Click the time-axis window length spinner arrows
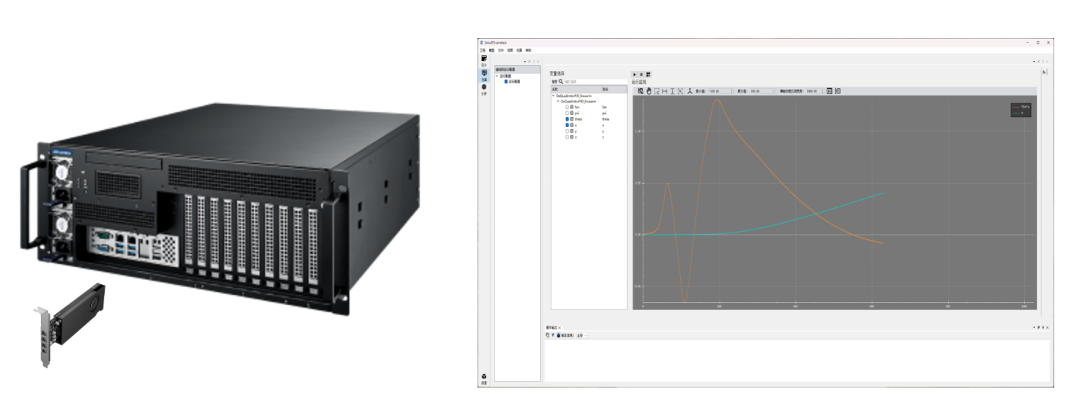This screenshot has width=1080, height=399. click(822, 91)
